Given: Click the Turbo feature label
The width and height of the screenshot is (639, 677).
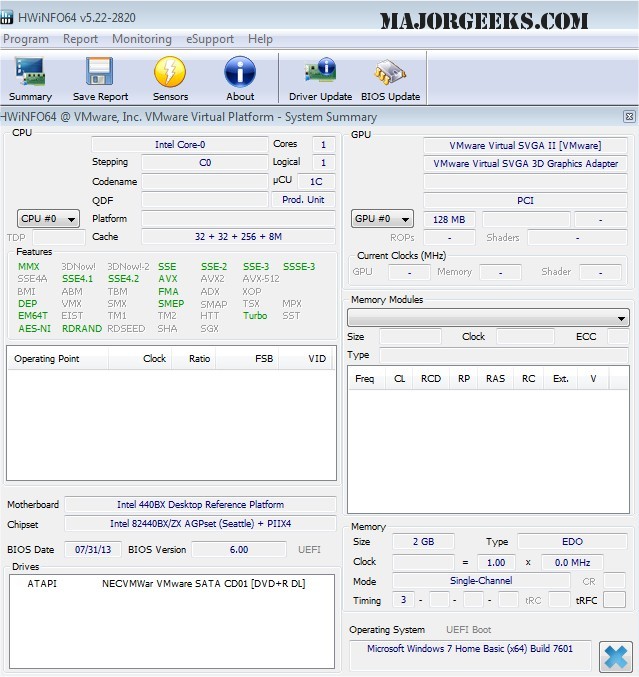Looking at the screenshot, I should point(255,316).
